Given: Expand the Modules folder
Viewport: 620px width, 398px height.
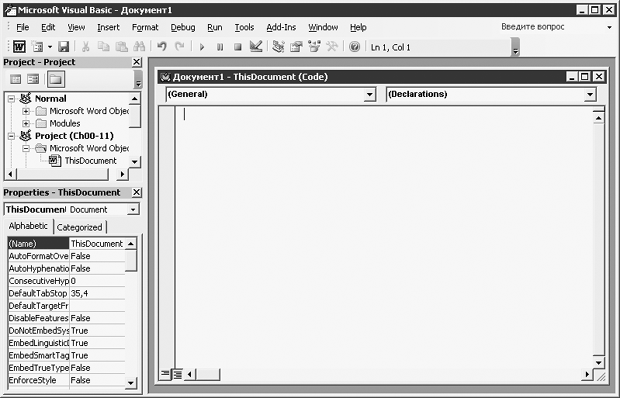Looking at the screenshot, I should tap(26, 123).
